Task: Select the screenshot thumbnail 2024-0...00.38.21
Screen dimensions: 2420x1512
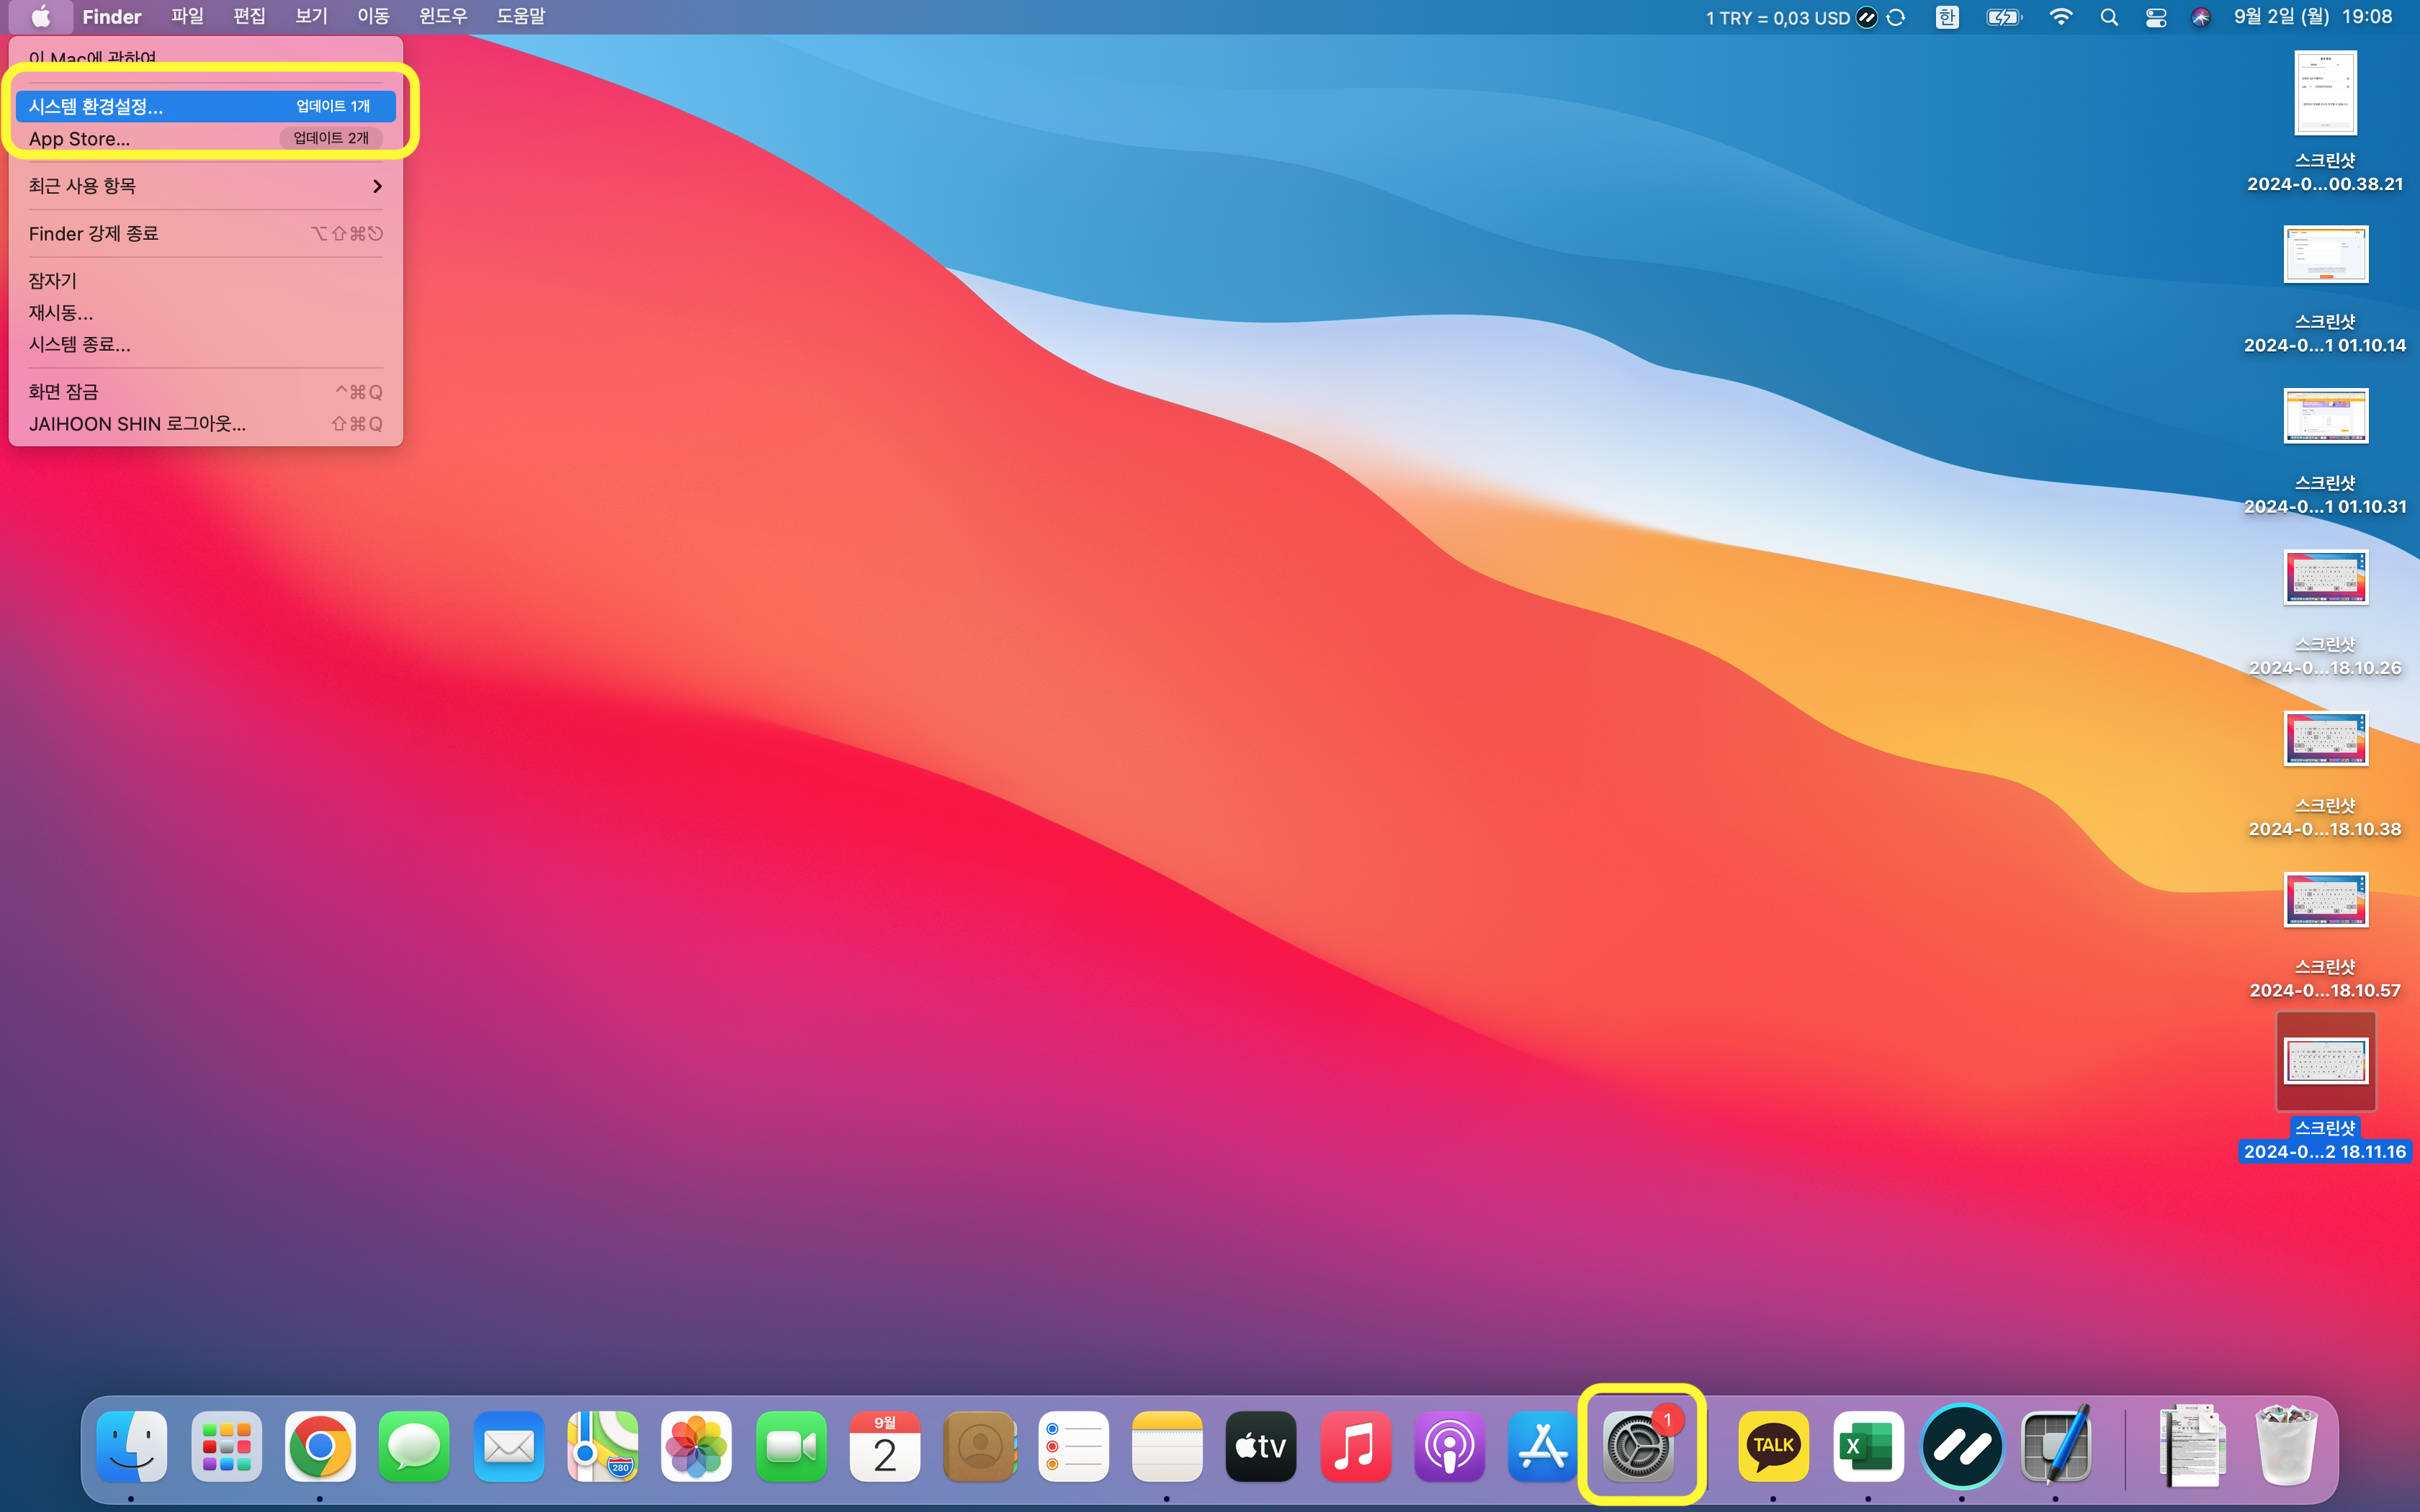Action: (x=2325, y=93)
